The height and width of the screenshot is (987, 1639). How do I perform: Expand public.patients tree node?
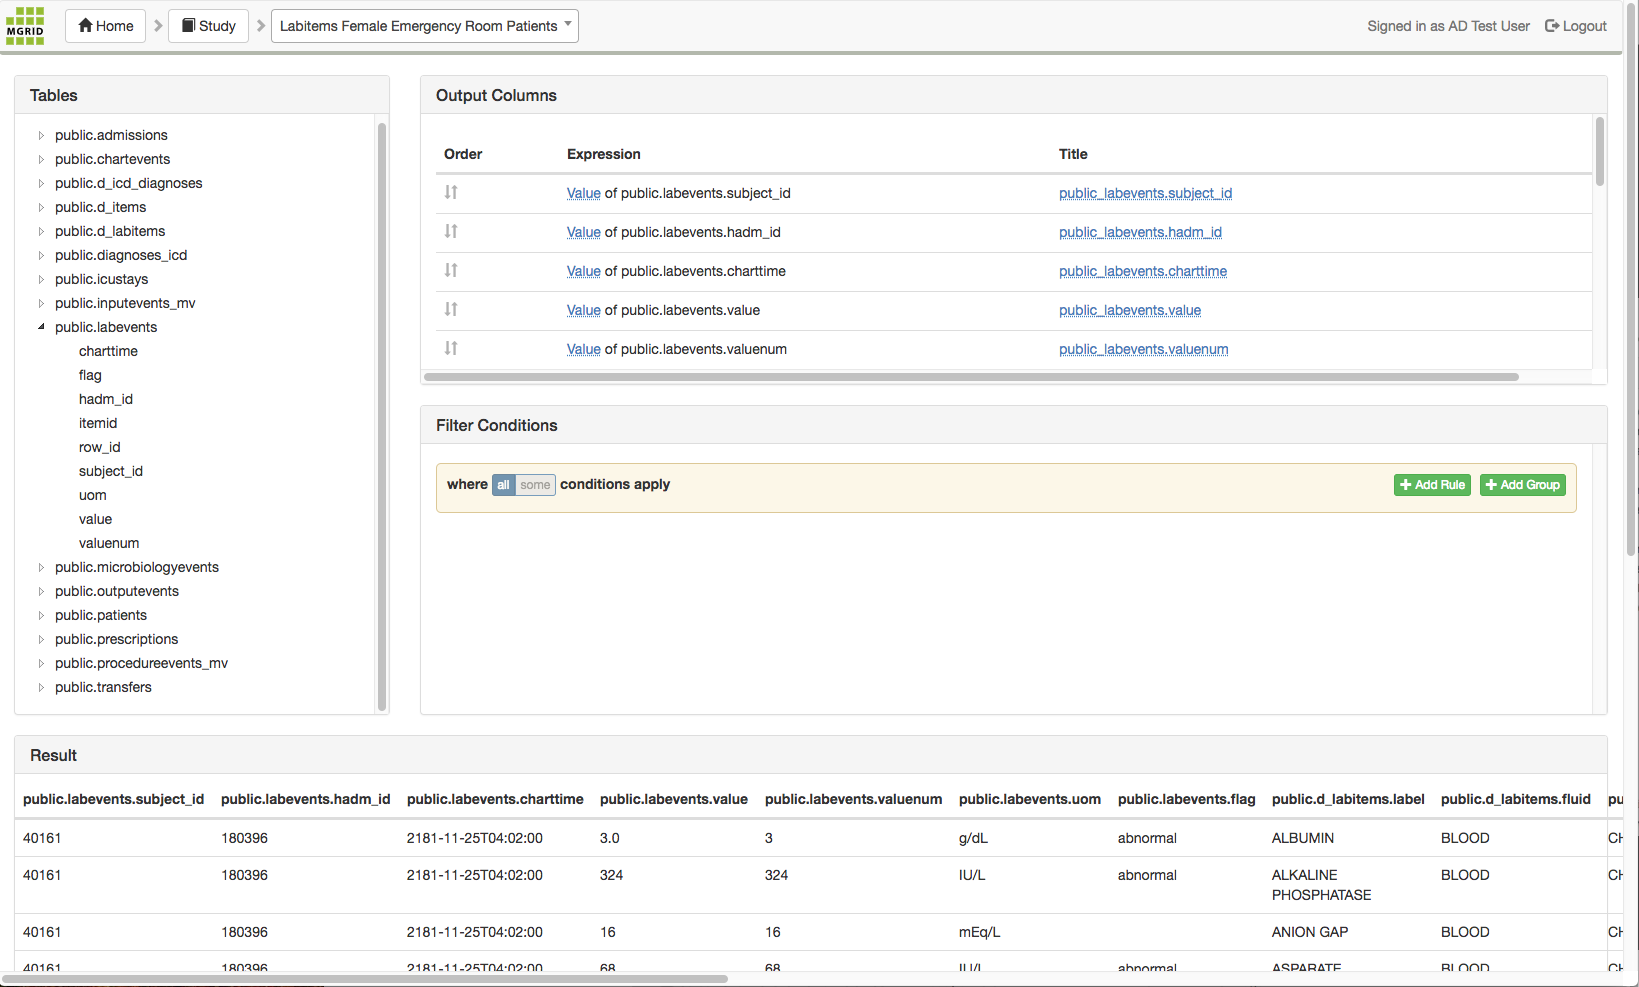click(x=41, y=615)
